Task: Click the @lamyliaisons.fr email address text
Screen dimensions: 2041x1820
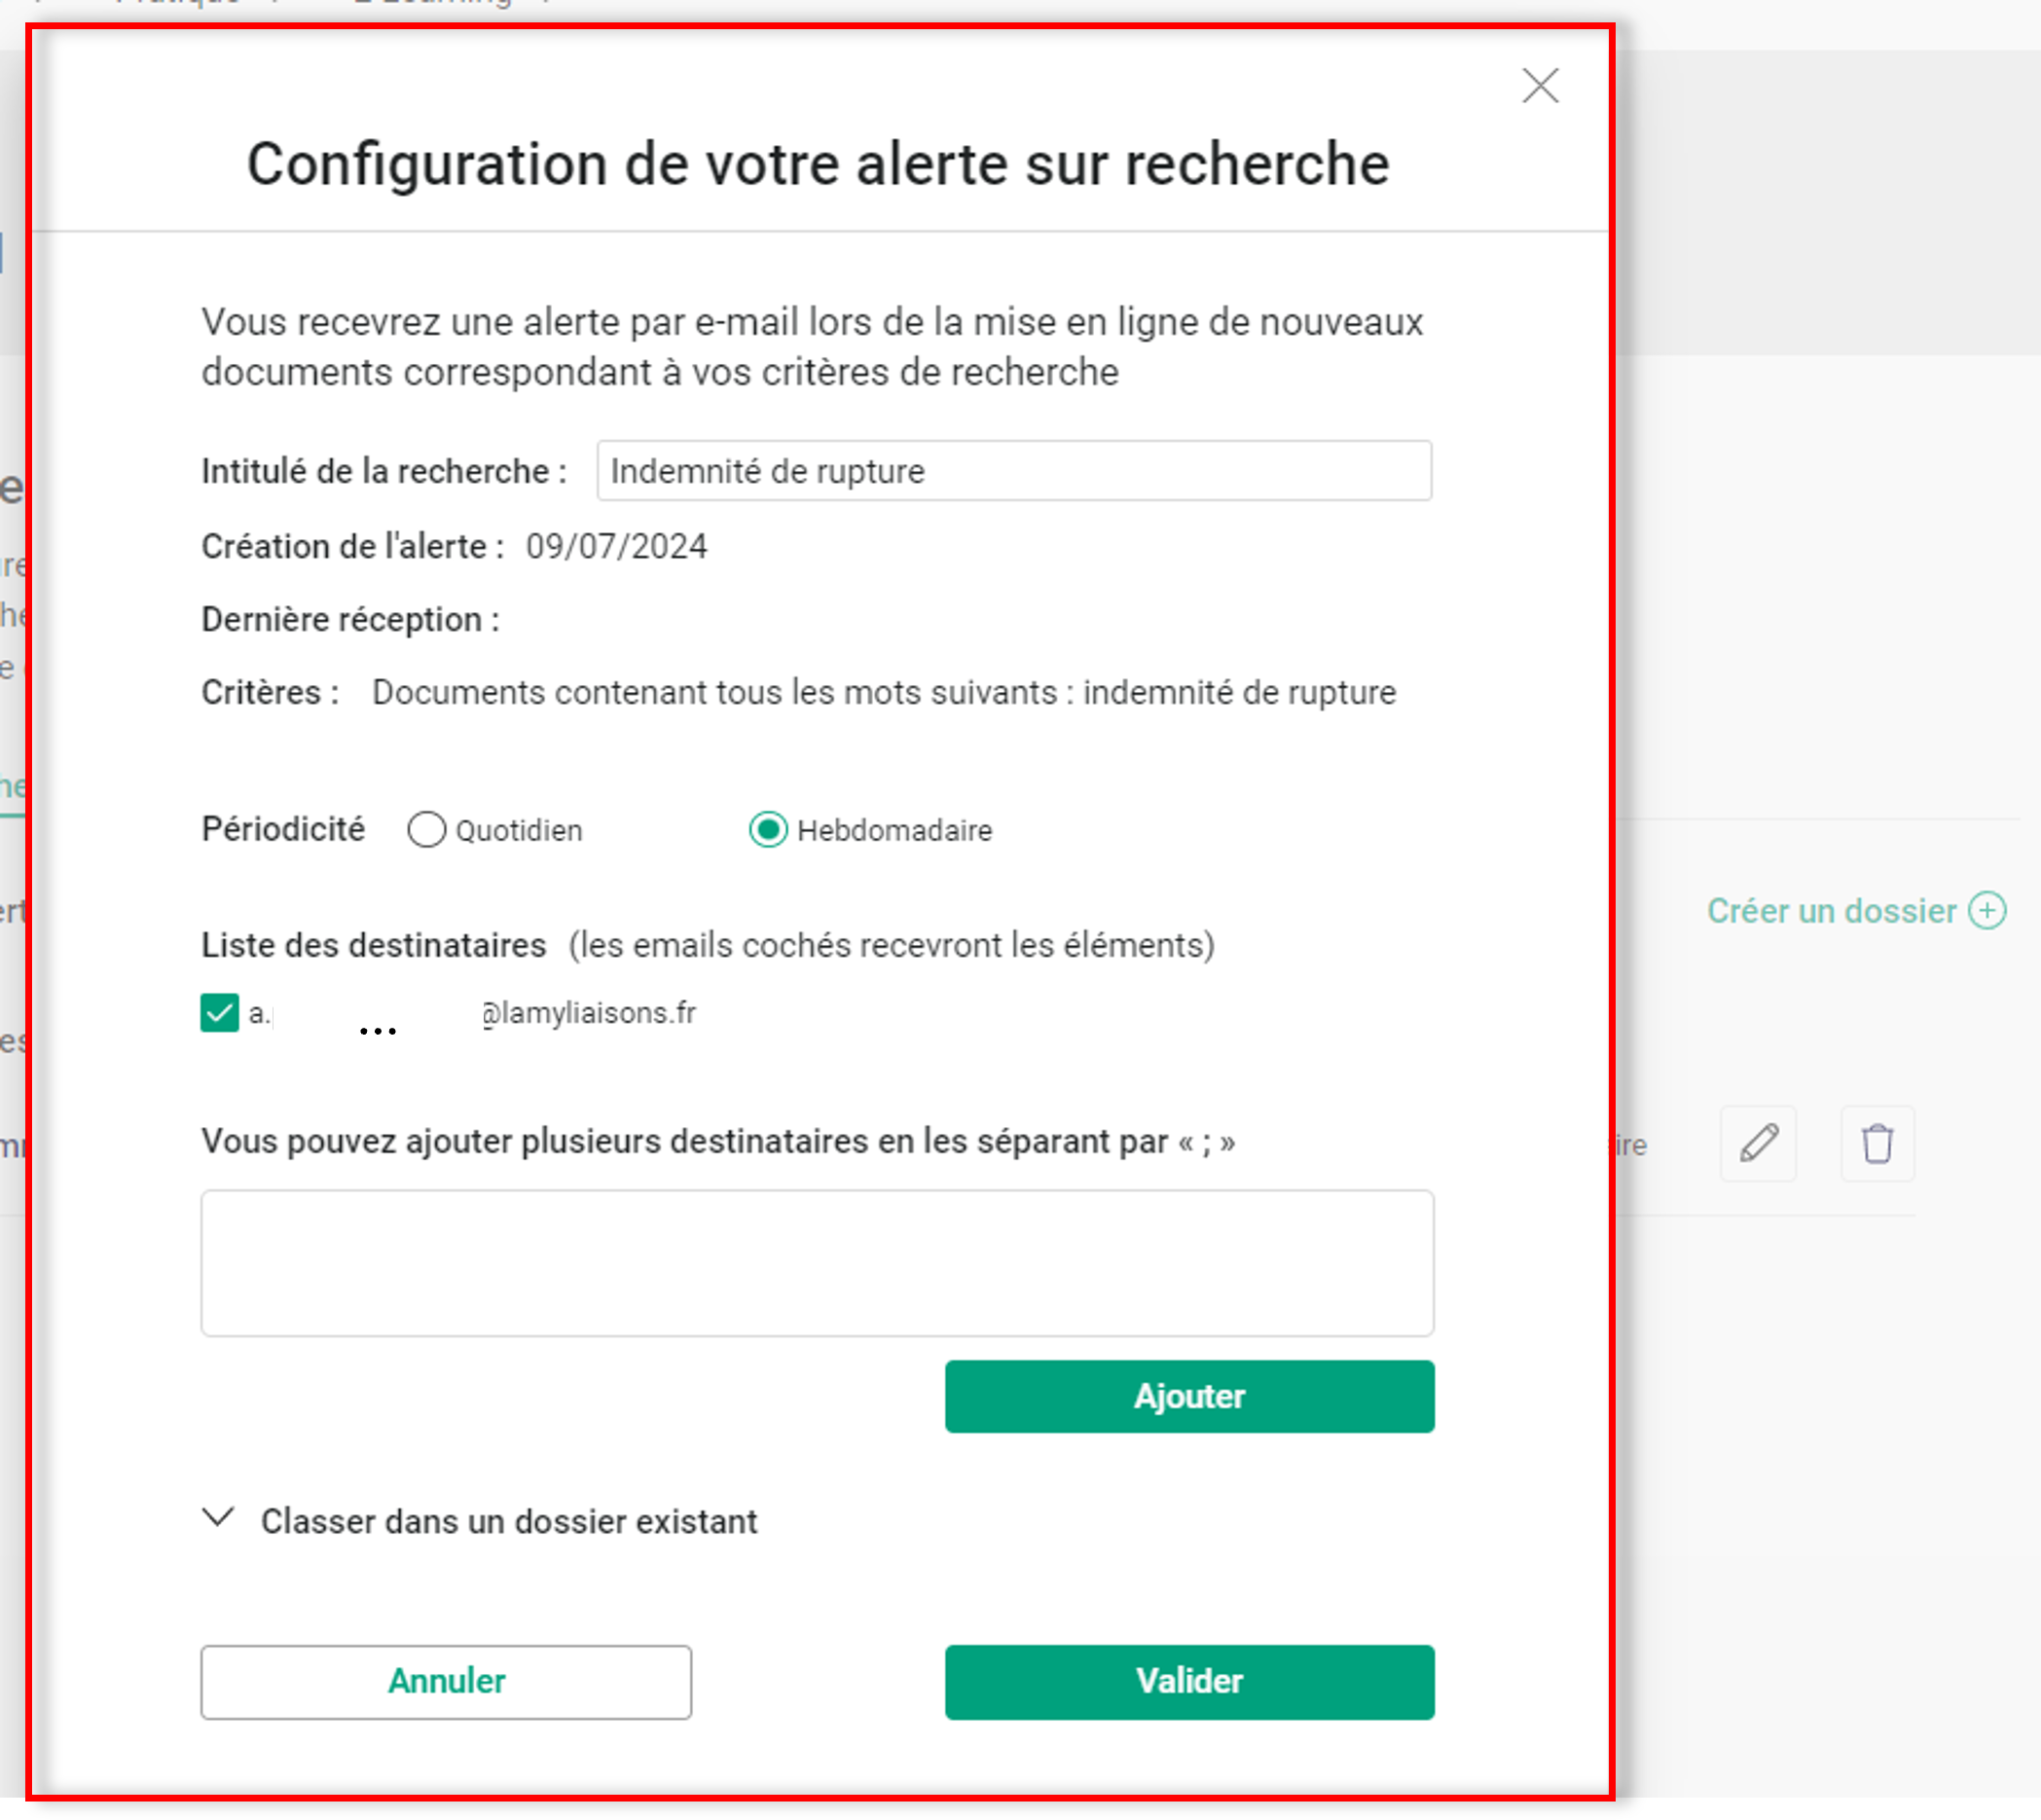Action: click(589, 1013)
